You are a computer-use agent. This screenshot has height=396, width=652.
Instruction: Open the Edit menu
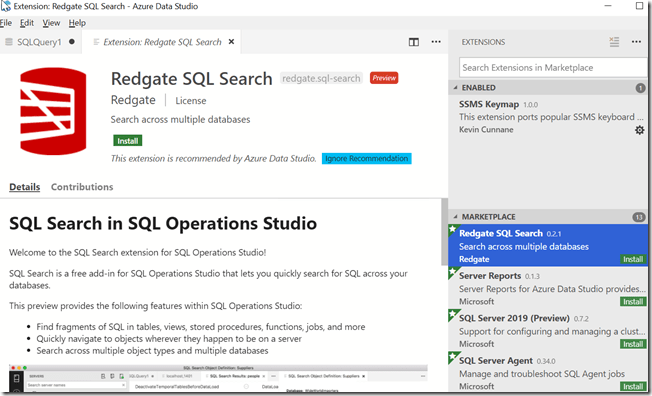[x=27, y=23]
